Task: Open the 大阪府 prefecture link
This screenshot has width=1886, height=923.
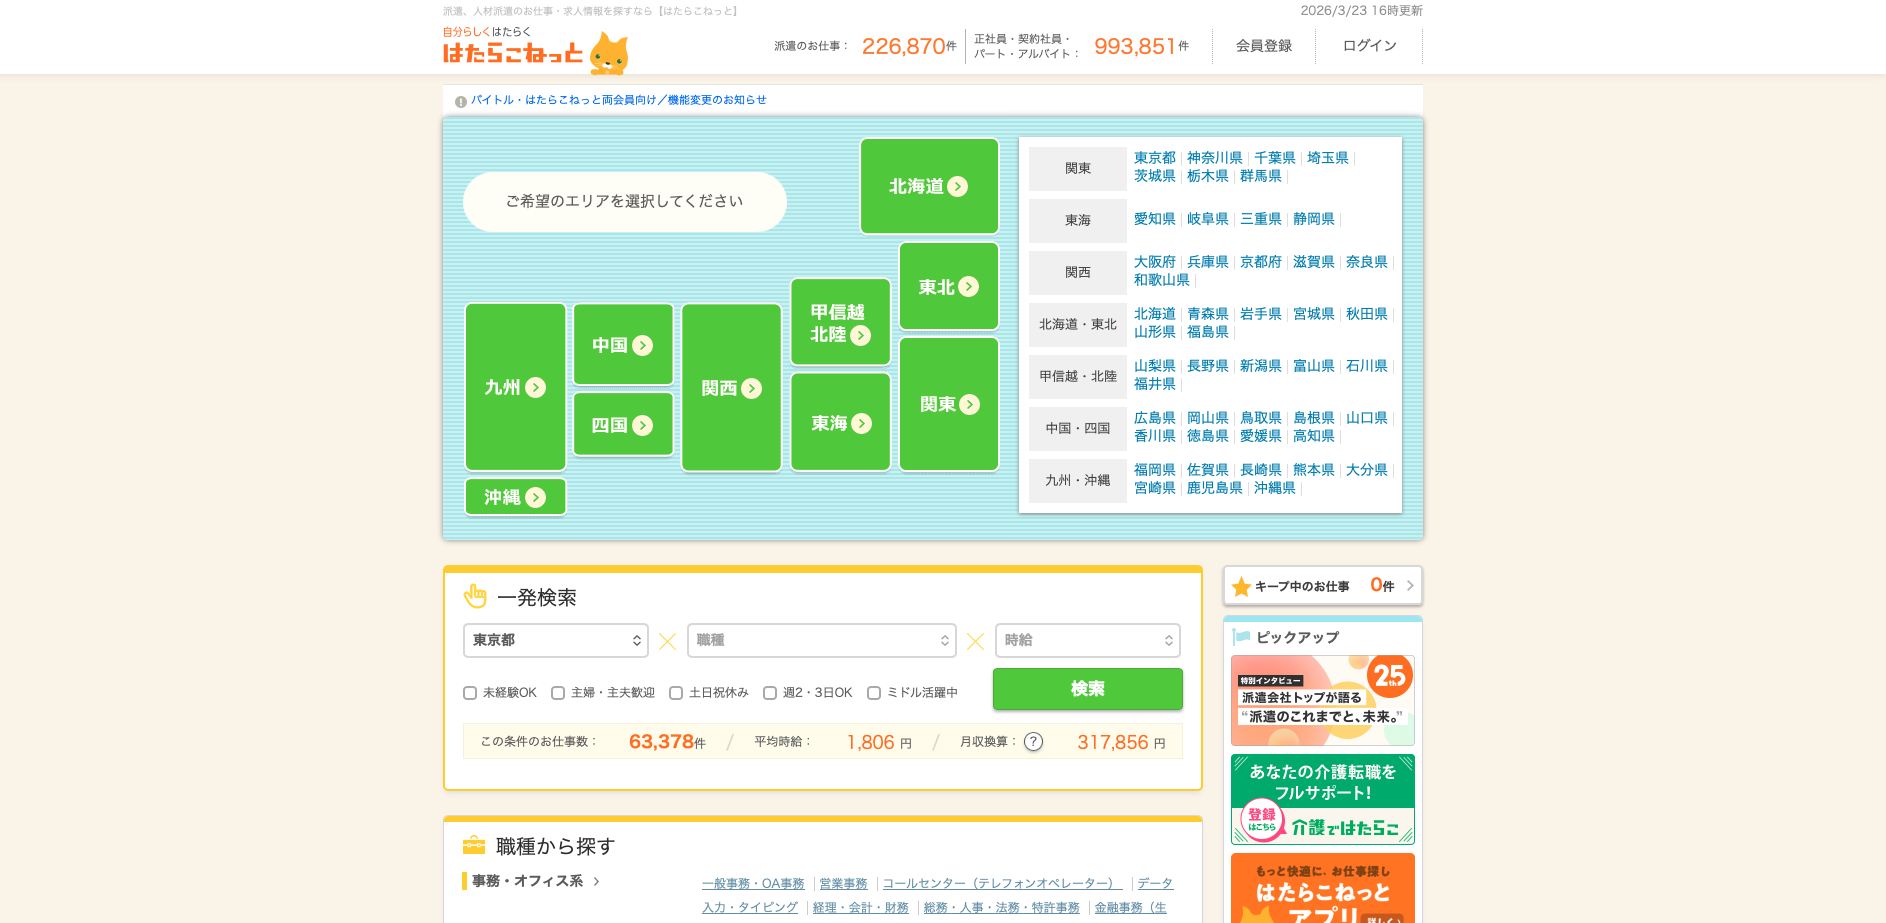Action: pyautogui.click(x=1154, y=262)
